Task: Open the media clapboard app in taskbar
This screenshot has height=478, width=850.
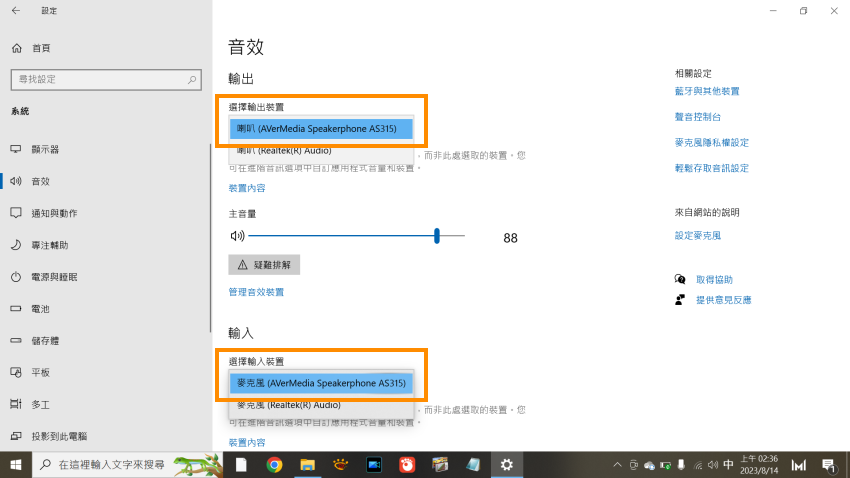Action: point(440,465)
